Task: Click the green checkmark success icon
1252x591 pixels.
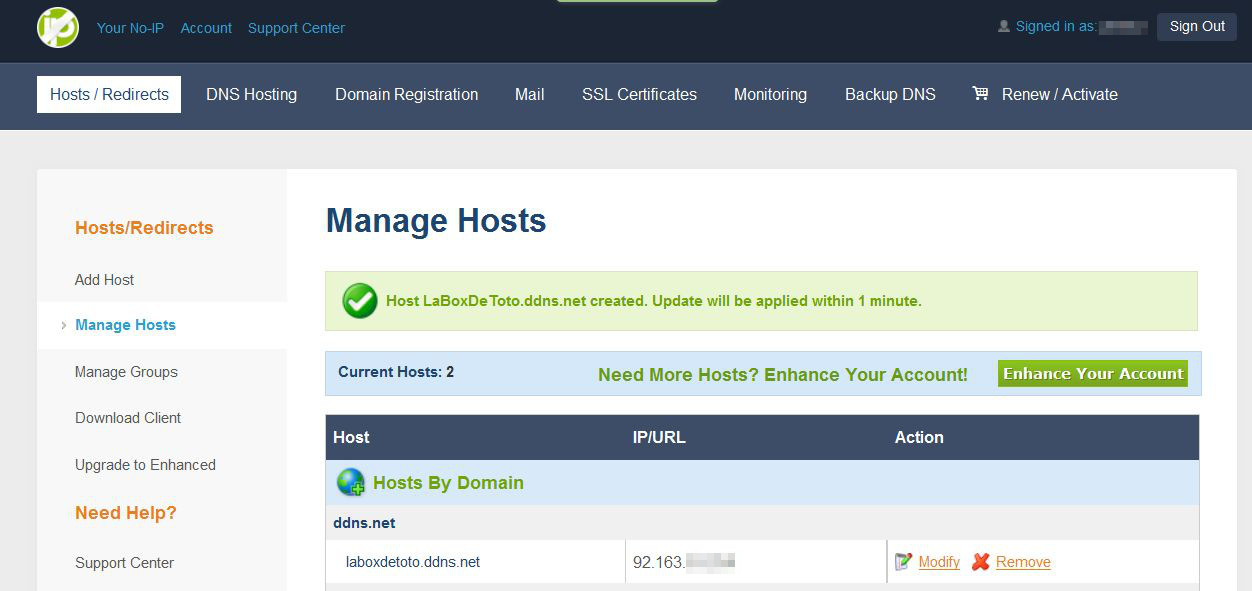Action: [359, 301]
